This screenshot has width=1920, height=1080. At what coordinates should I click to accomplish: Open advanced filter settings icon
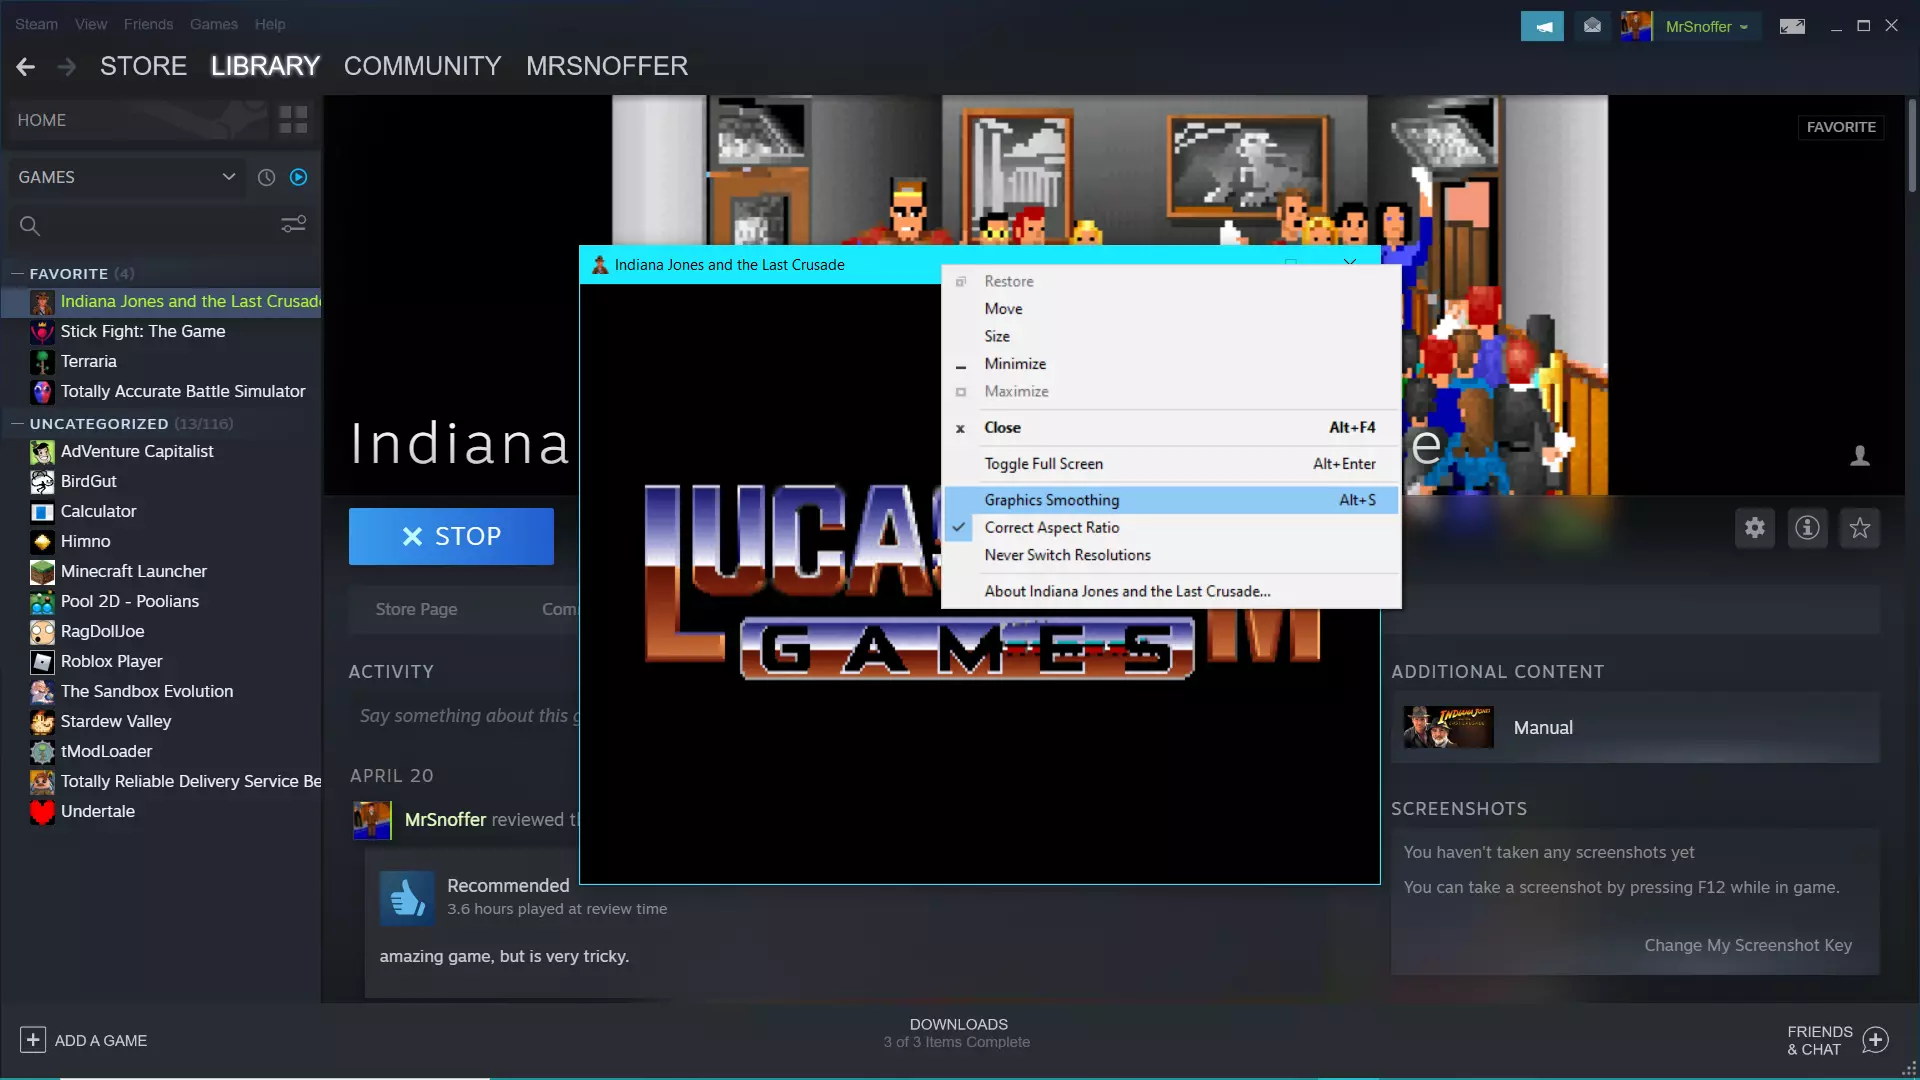coord(293,225)
